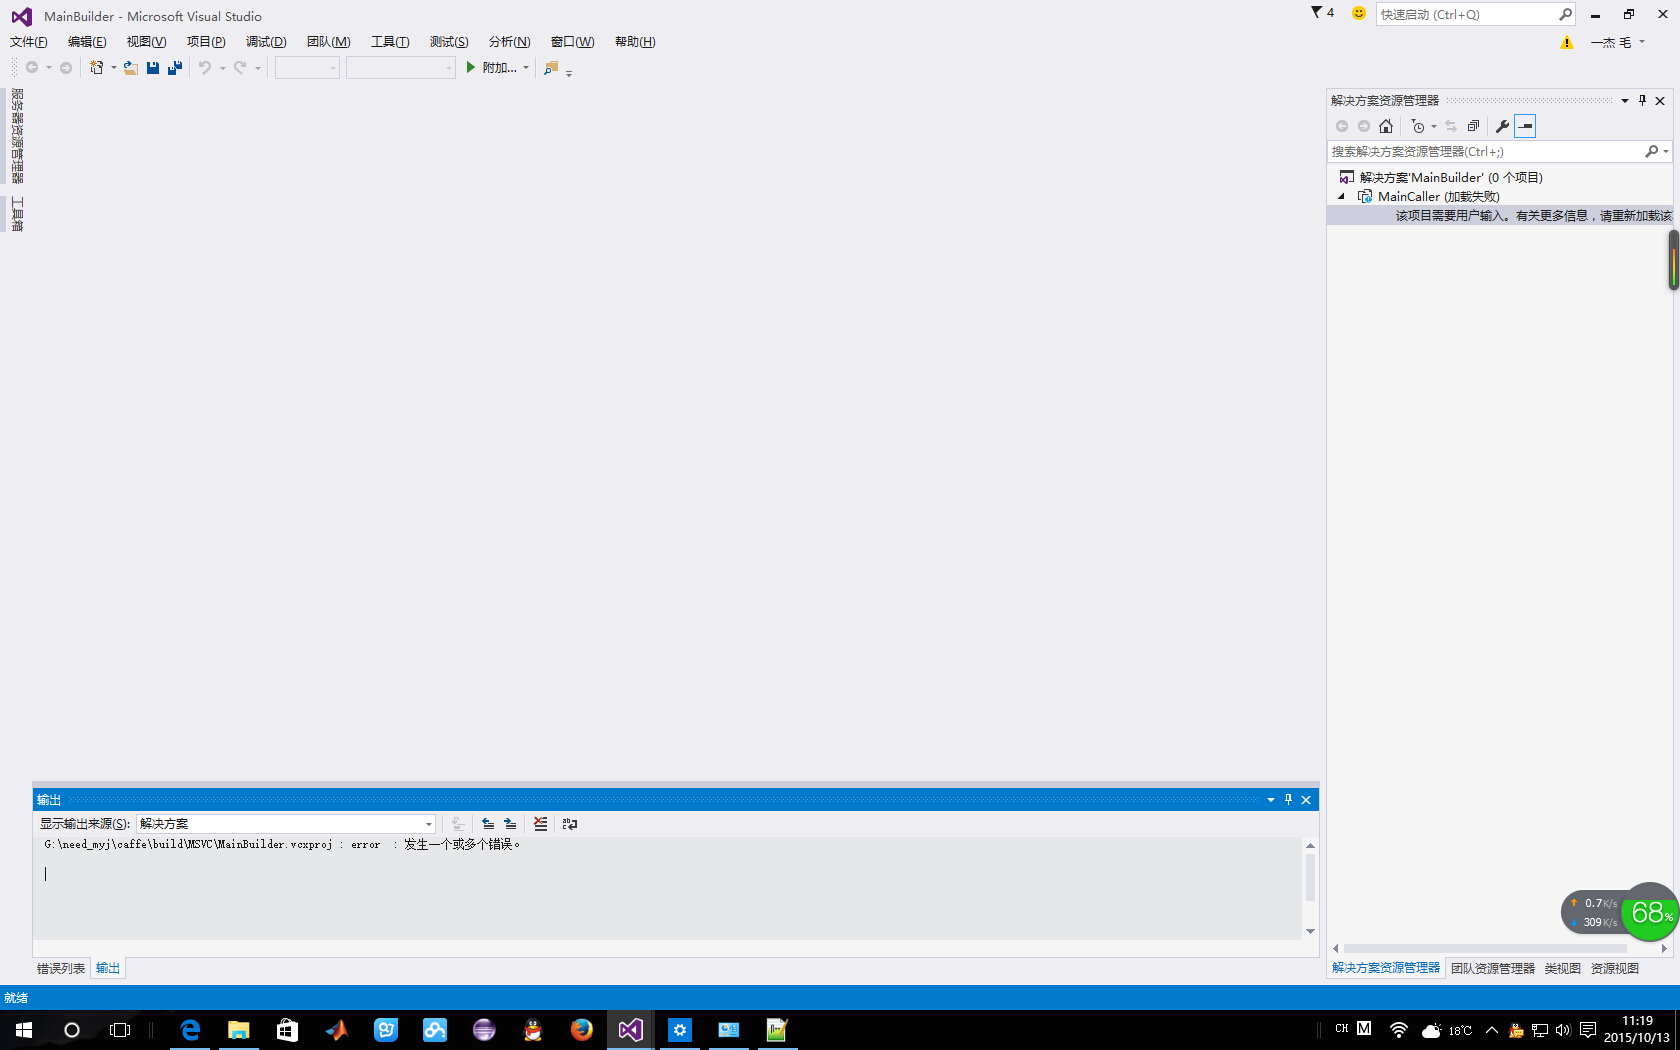This screenshot has height=1050, width=1680.
Task: Open the New Project dropdown arrow
Action: 114,68
